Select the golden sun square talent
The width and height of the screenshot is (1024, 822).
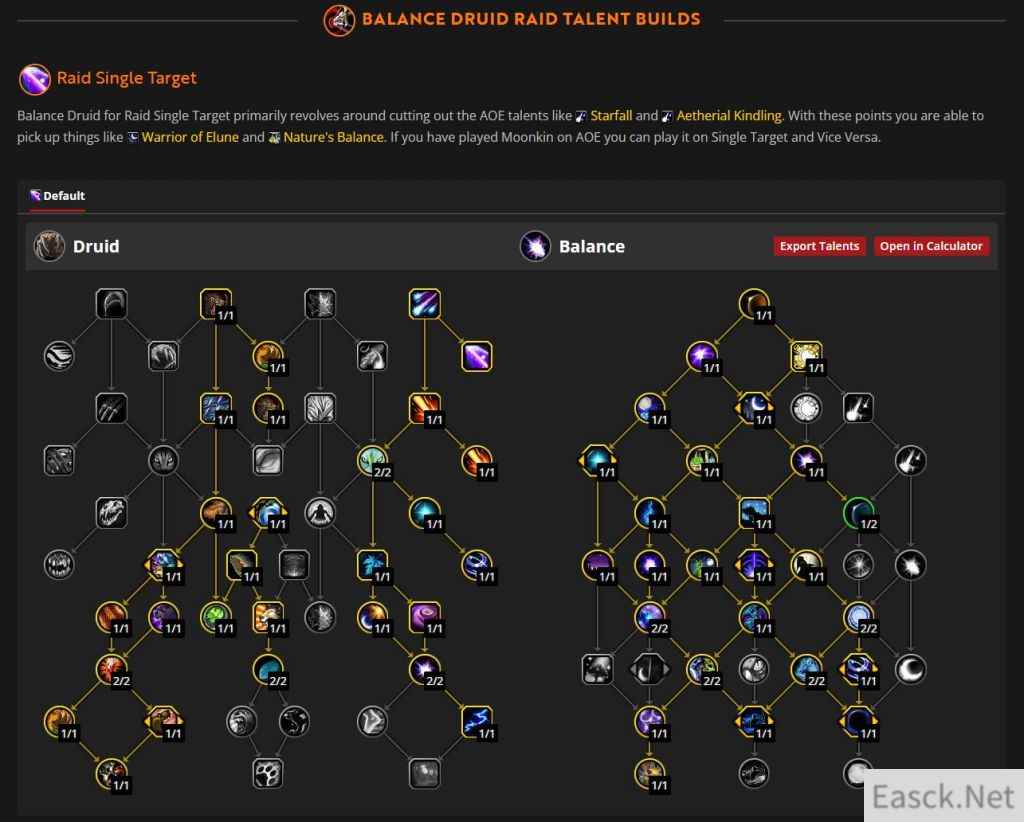coord(806,356)
